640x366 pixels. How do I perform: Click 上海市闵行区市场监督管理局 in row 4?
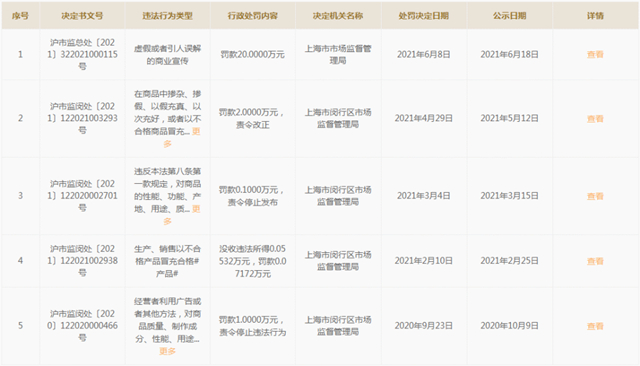click(338, 261)
